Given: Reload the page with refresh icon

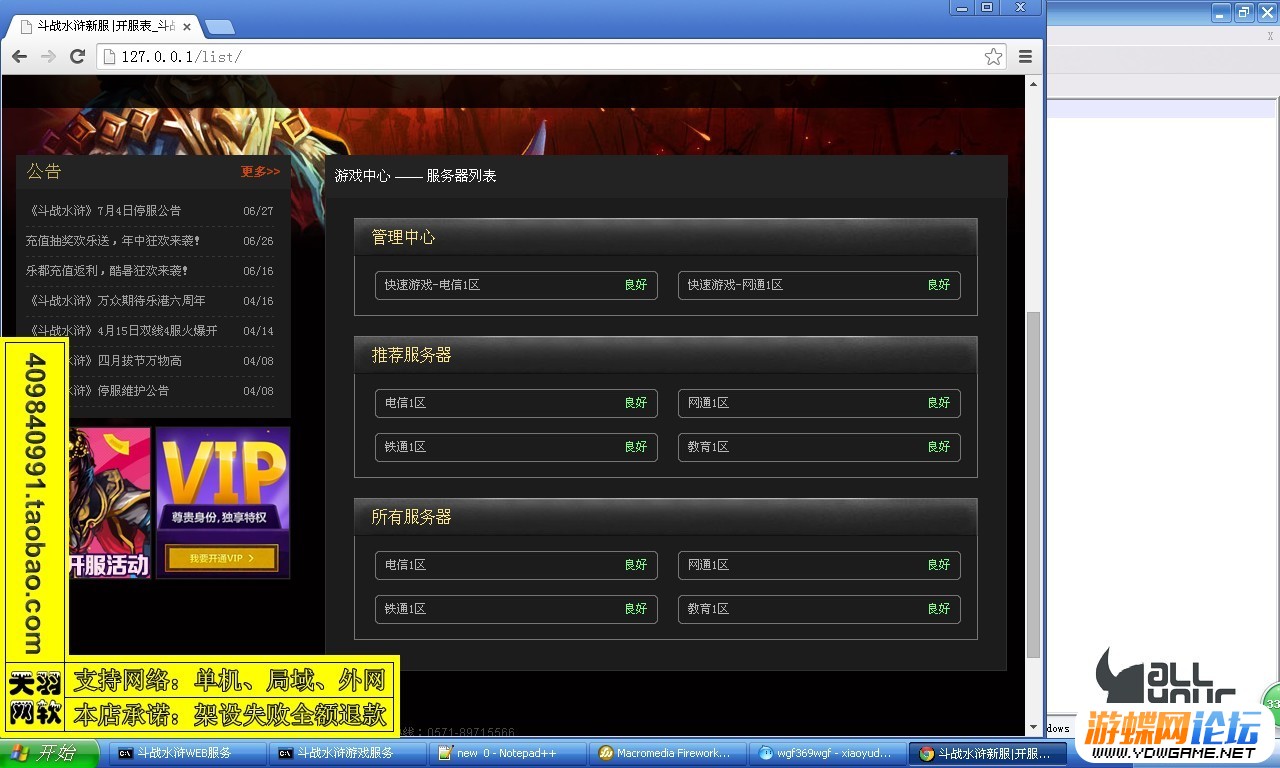Looking at the screenshot, I should pyautogui.click(x=77, y=57).
